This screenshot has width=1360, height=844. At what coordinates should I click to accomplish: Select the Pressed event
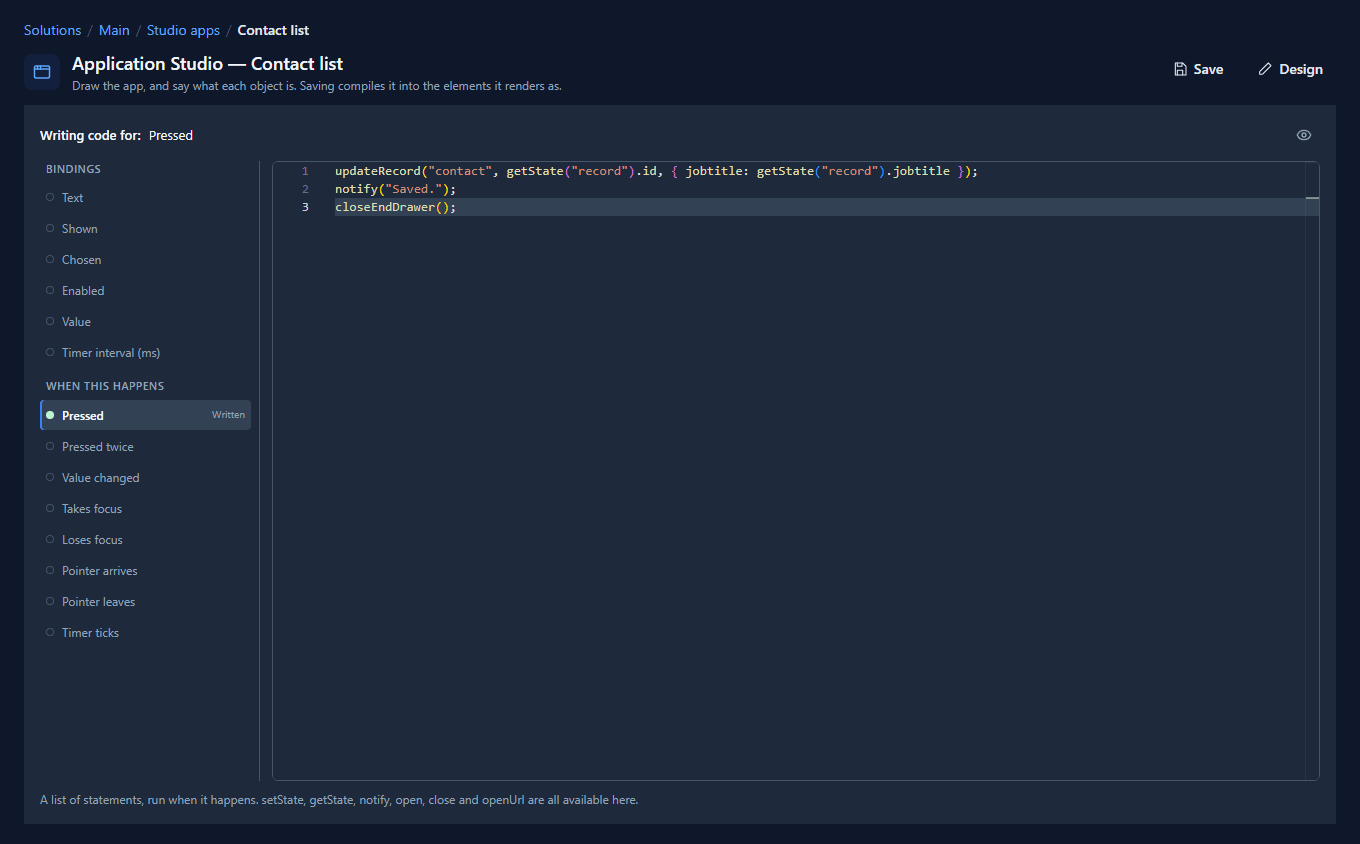(145, 415)
